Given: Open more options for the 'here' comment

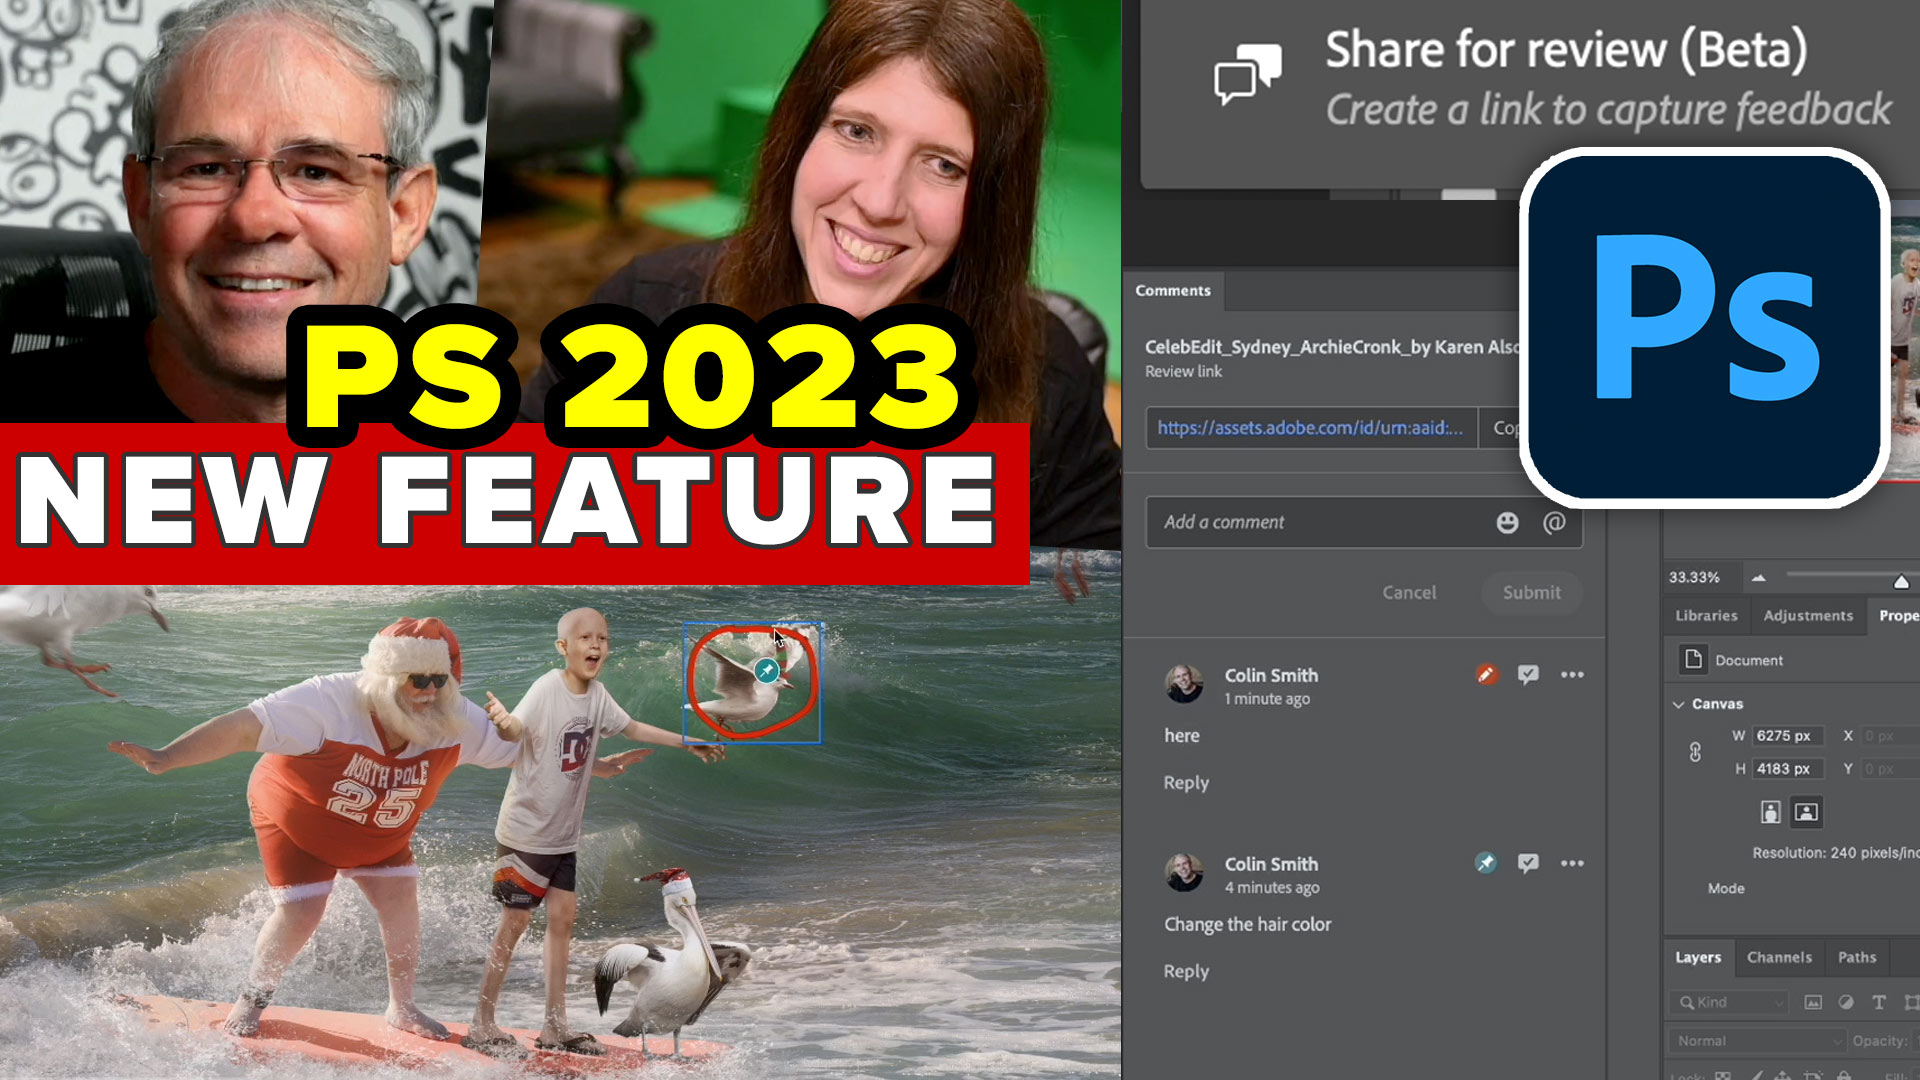Looking at the screenshot, I should pos(1572,675).
